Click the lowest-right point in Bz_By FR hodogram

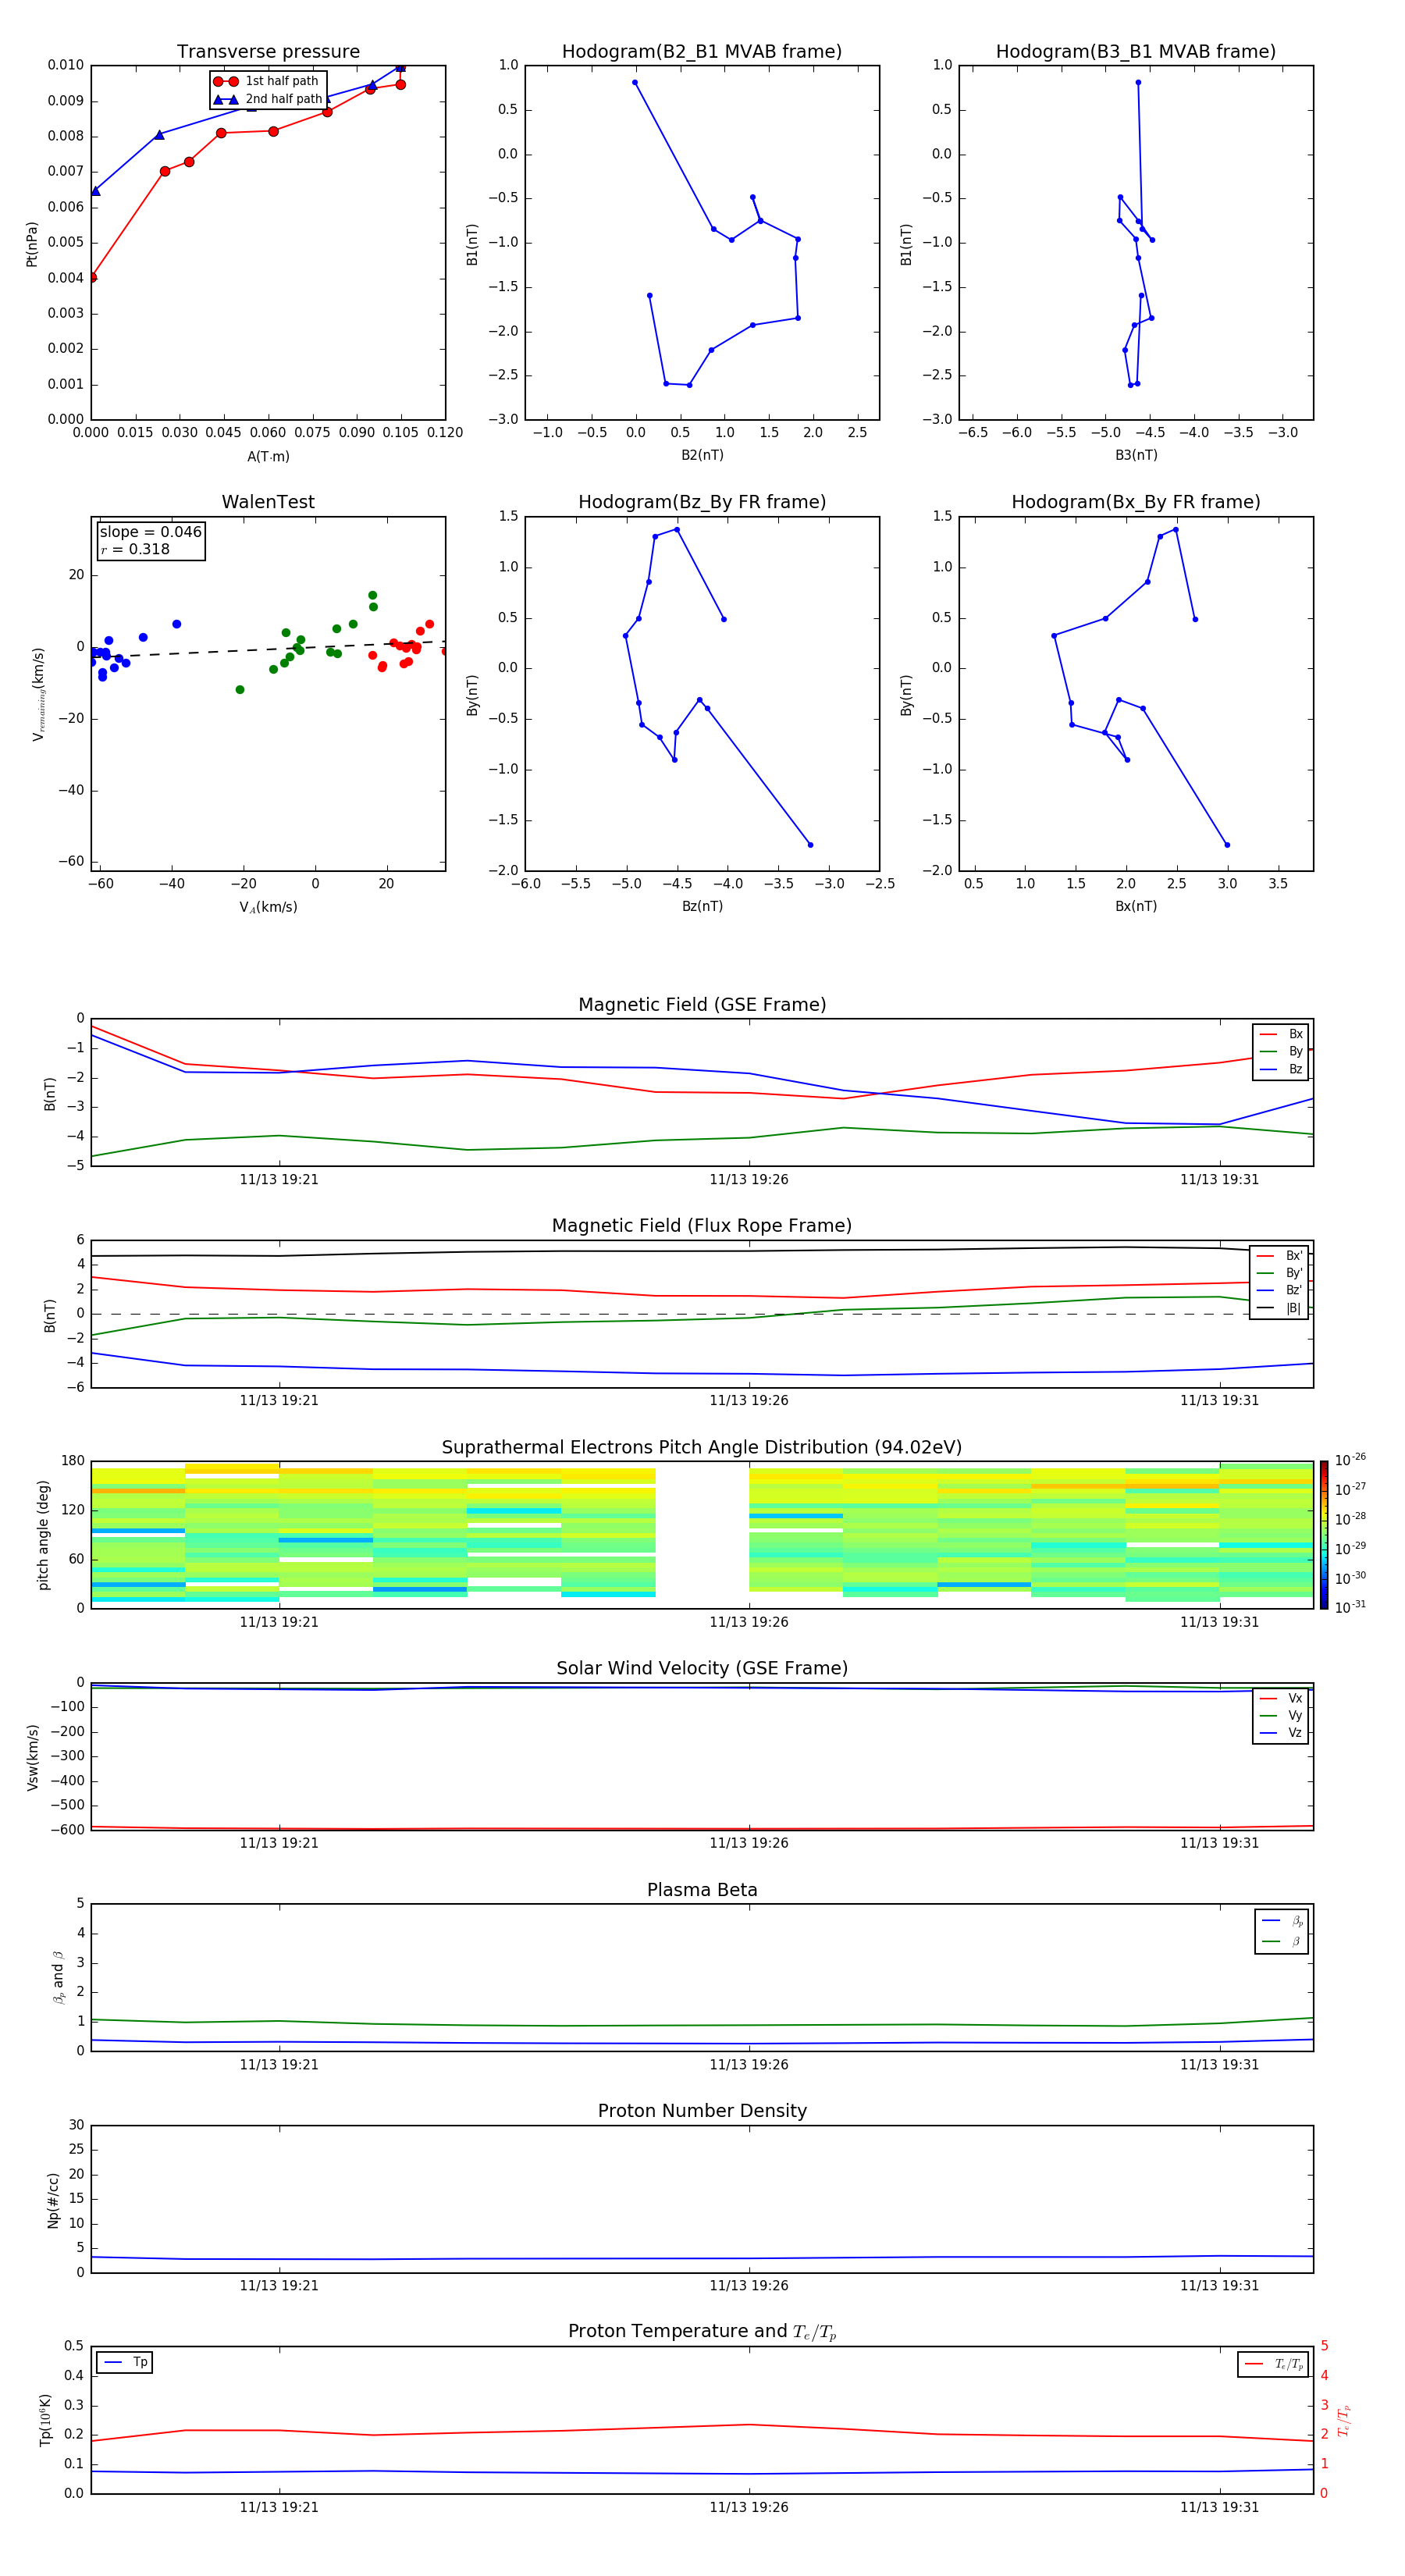tap(810, 845)
